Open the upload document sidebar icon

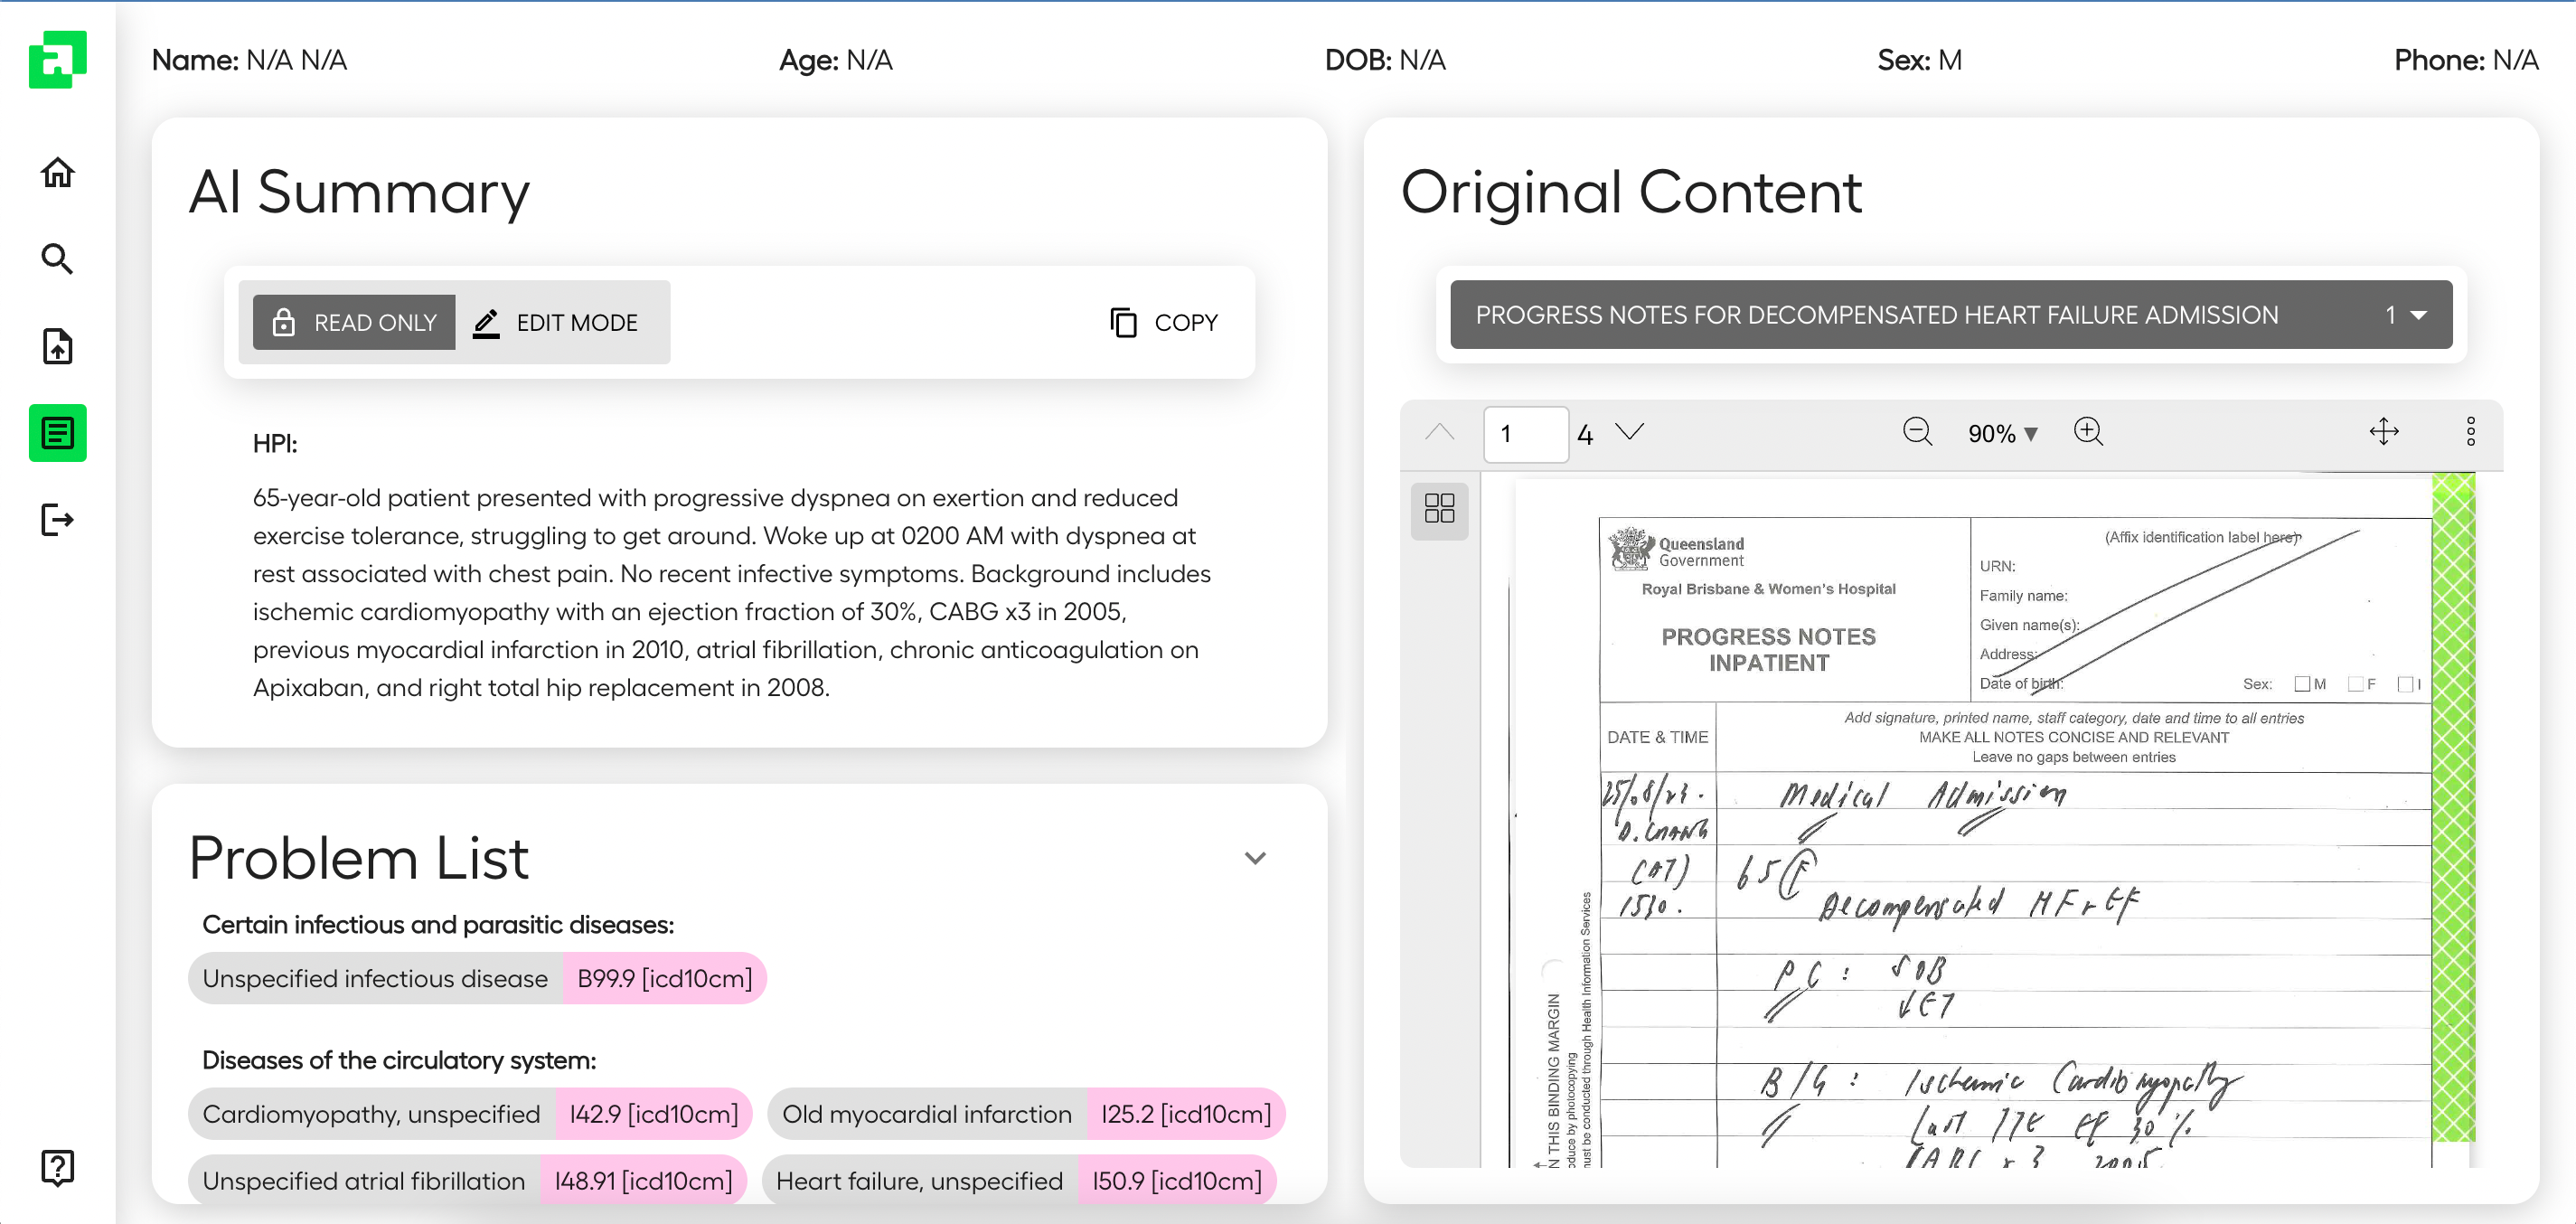57,346
